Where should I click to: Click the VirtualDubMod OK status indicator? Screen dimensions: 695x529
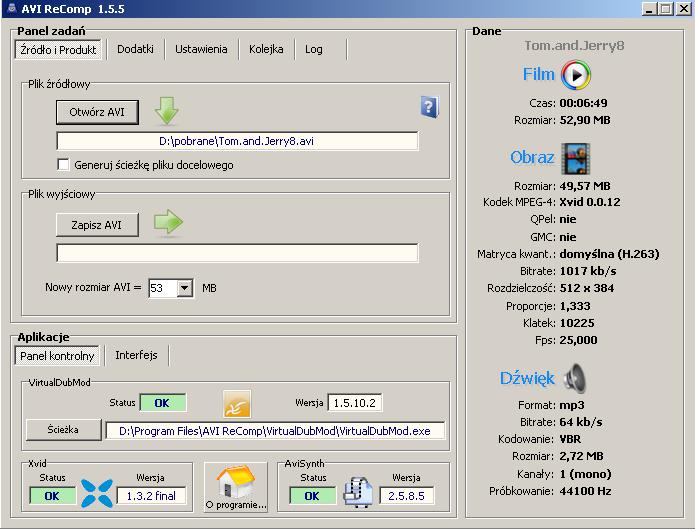[162, 403]
